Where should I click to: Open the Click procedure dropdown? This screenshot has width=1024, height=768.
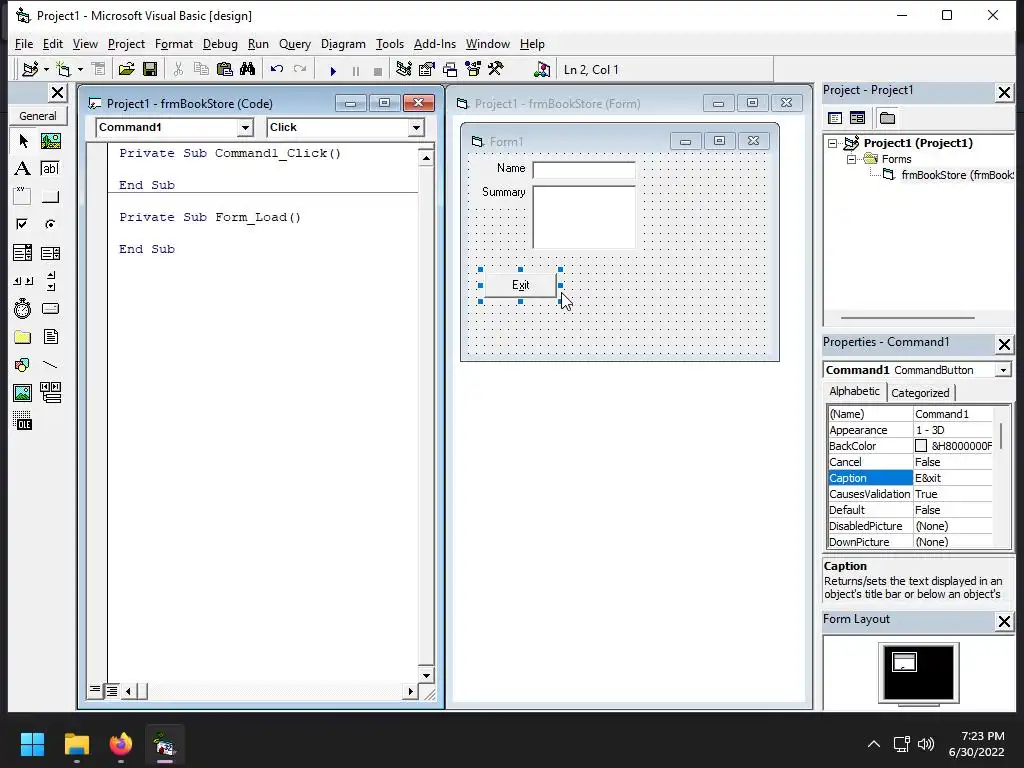tap(416, 127)
